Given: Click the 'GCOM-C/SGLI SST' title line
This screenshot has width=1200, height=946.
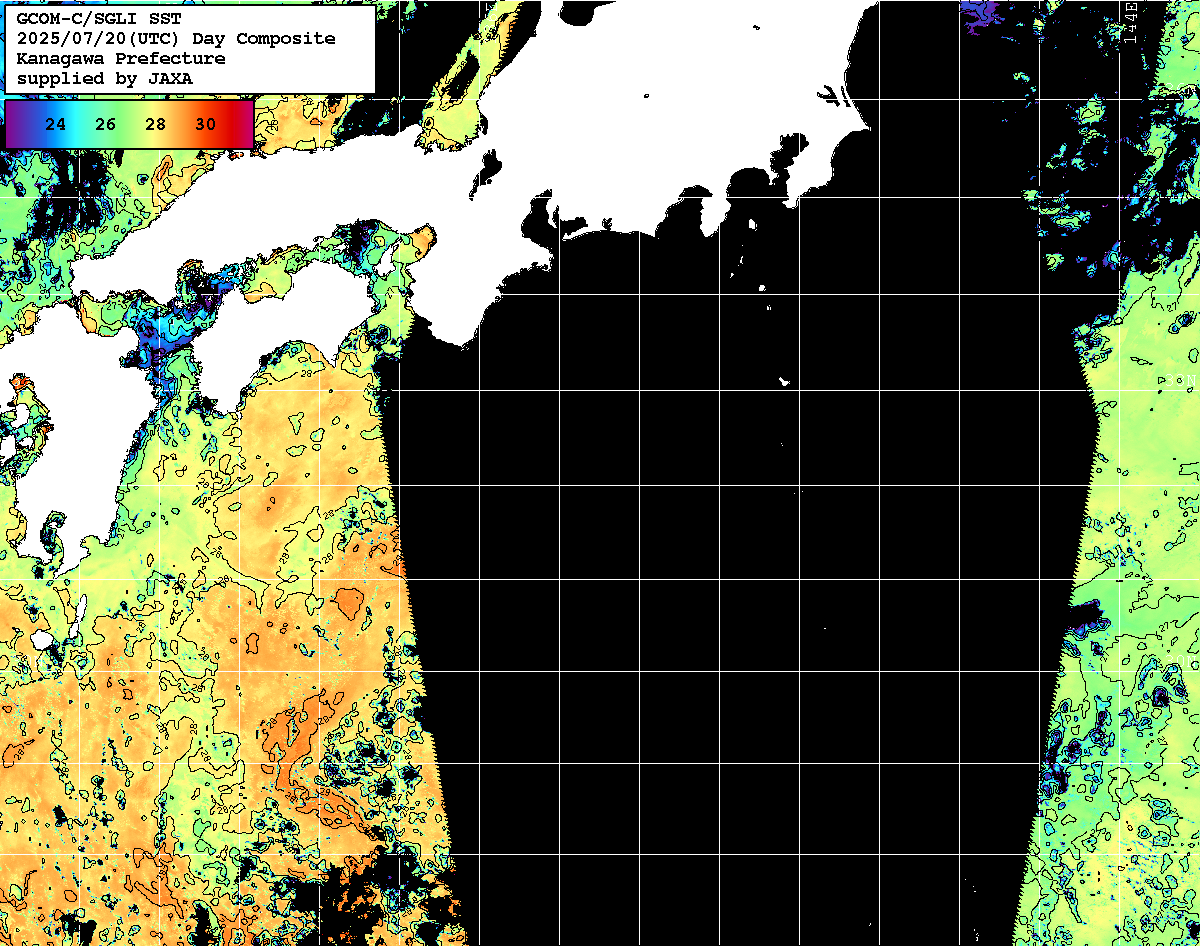Looking at the screenshot, I should click(99, 19).
